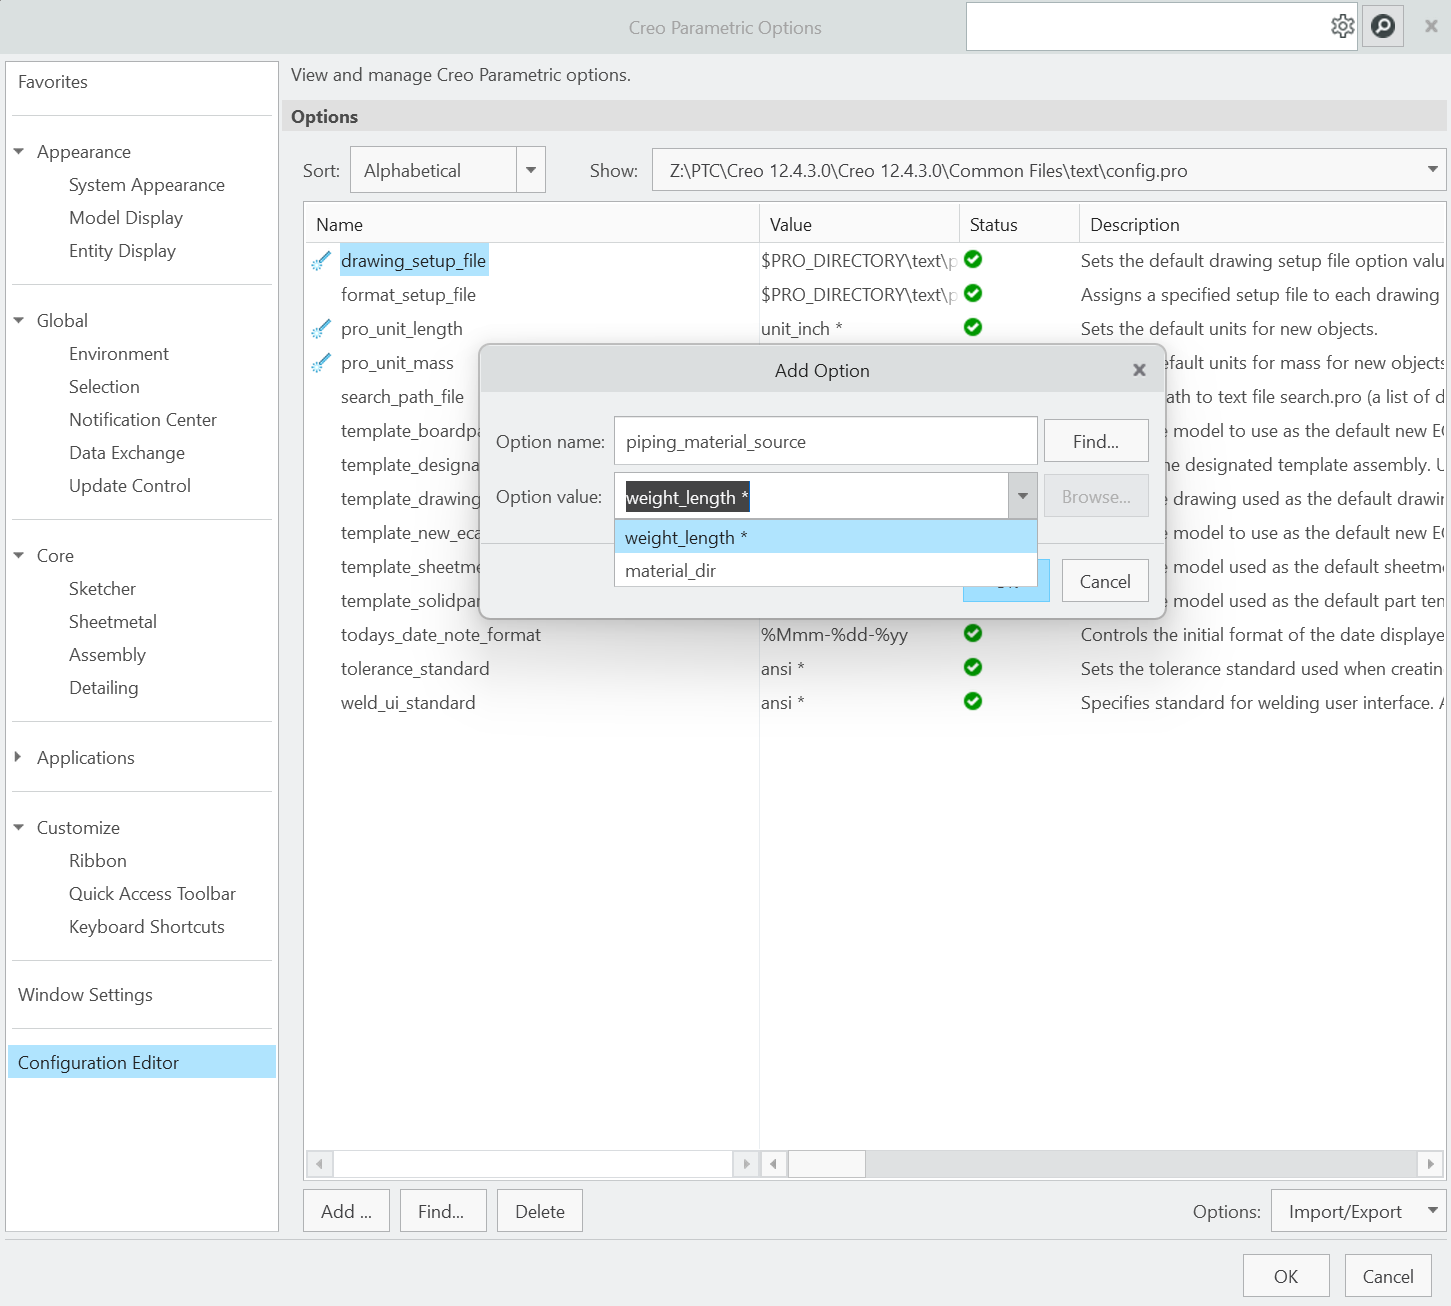Select Configuration Editor in sidebar
The image size is (1451, 1306).
(141, 1062)
